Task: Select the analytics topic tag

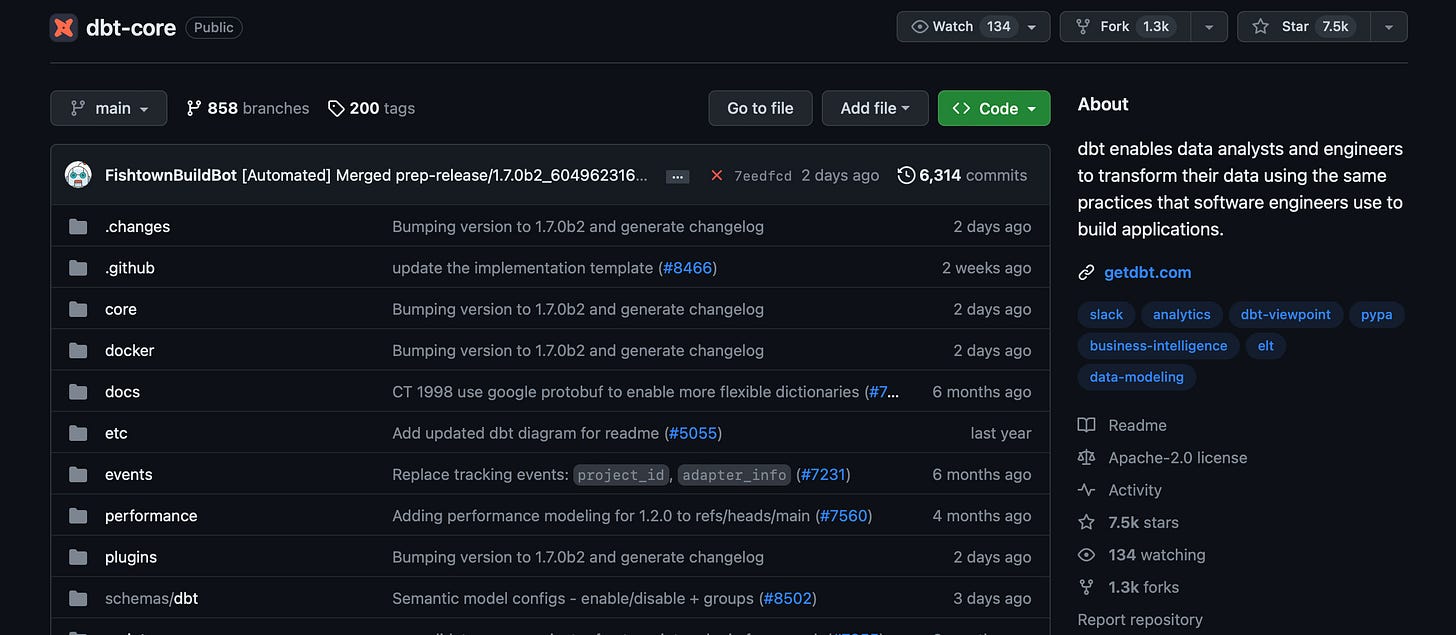Action: (x=1181, y=314)
